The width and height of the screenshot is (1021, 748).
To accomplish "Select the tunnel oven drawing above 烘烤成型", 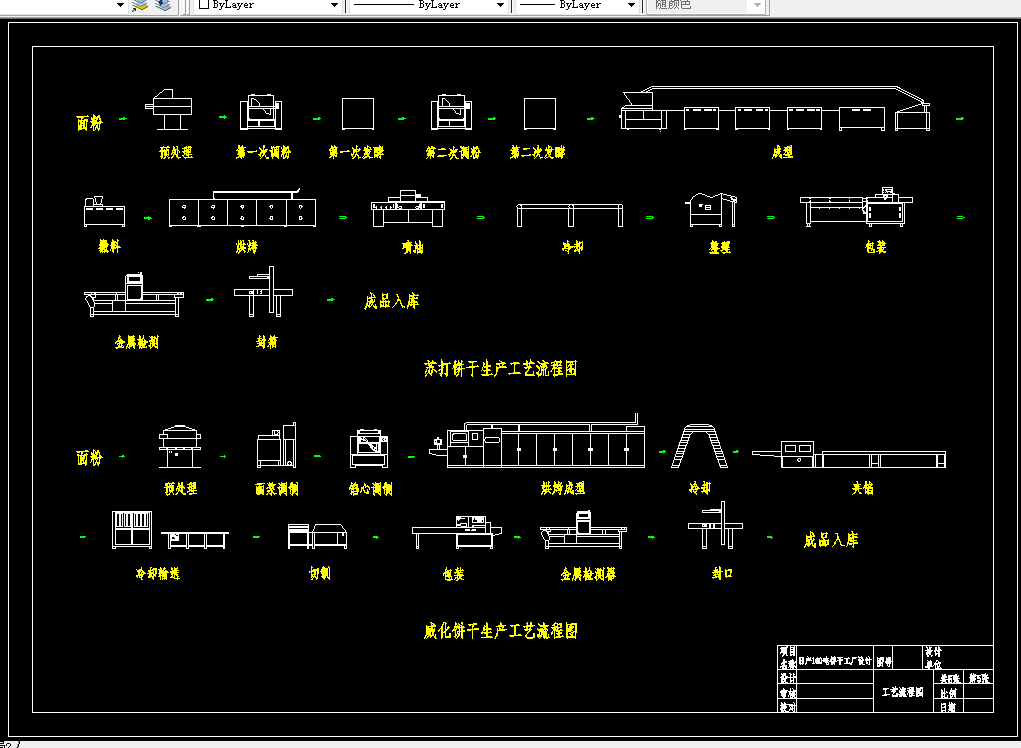I will (537, 441).
